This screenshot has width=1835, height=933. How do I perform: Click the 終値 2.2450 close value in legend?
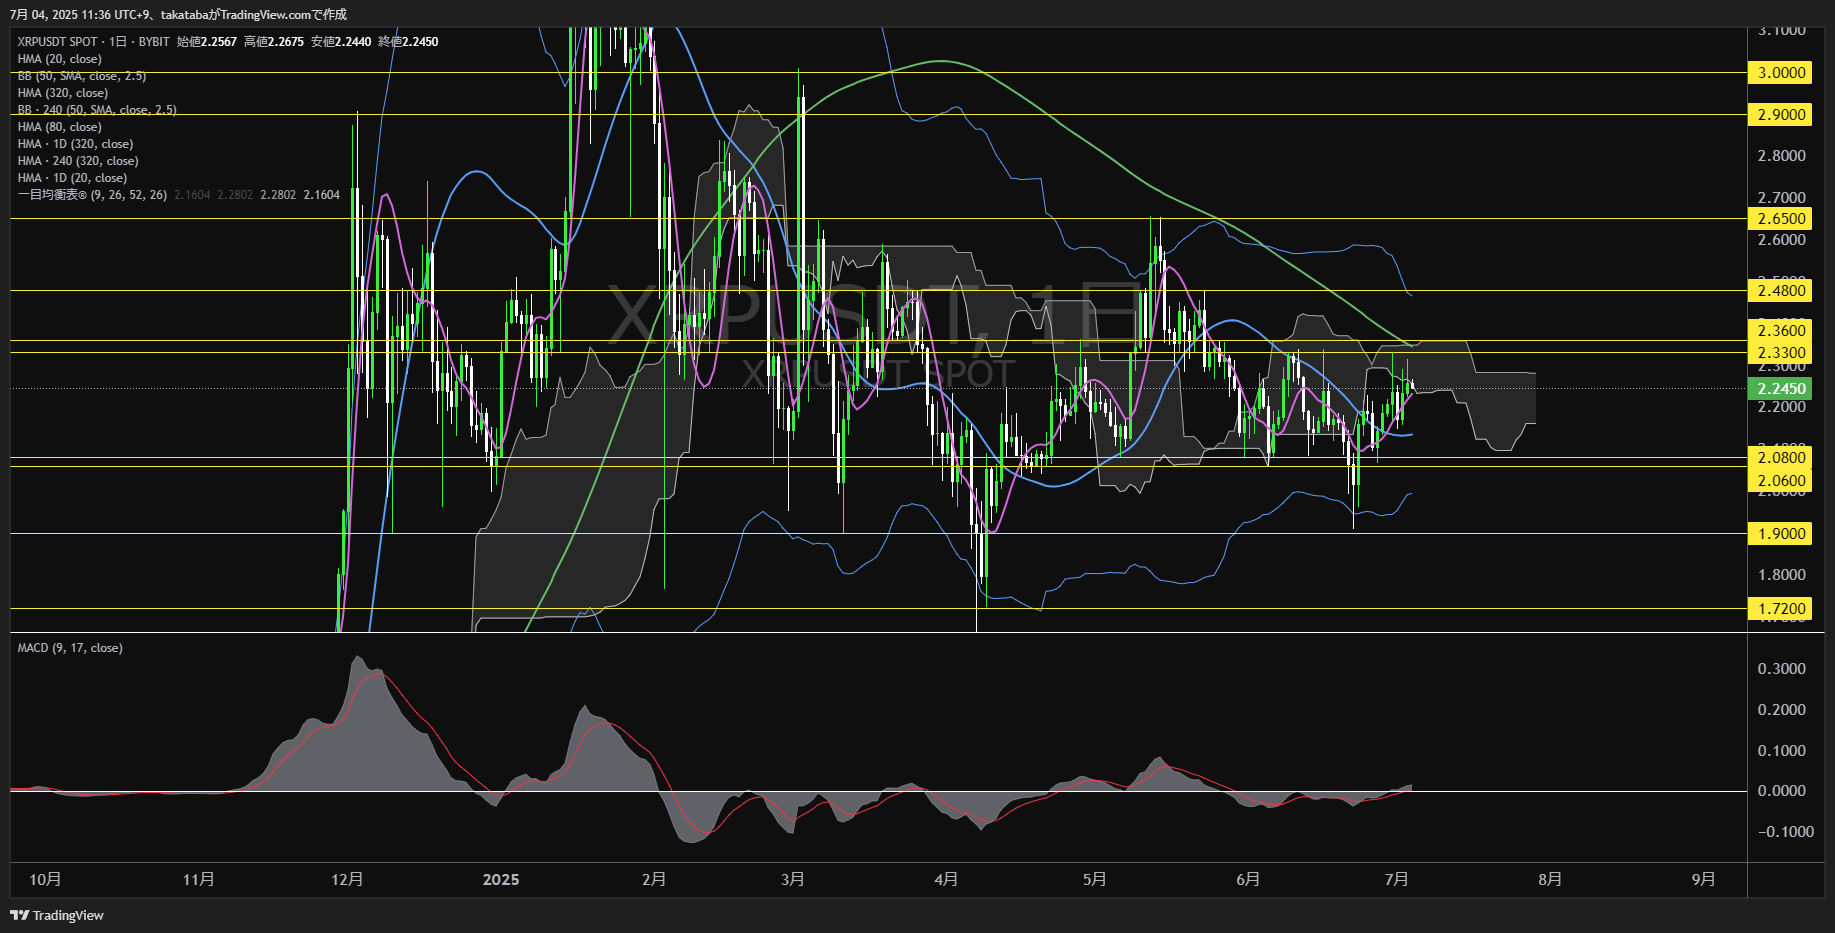[408, 42]
